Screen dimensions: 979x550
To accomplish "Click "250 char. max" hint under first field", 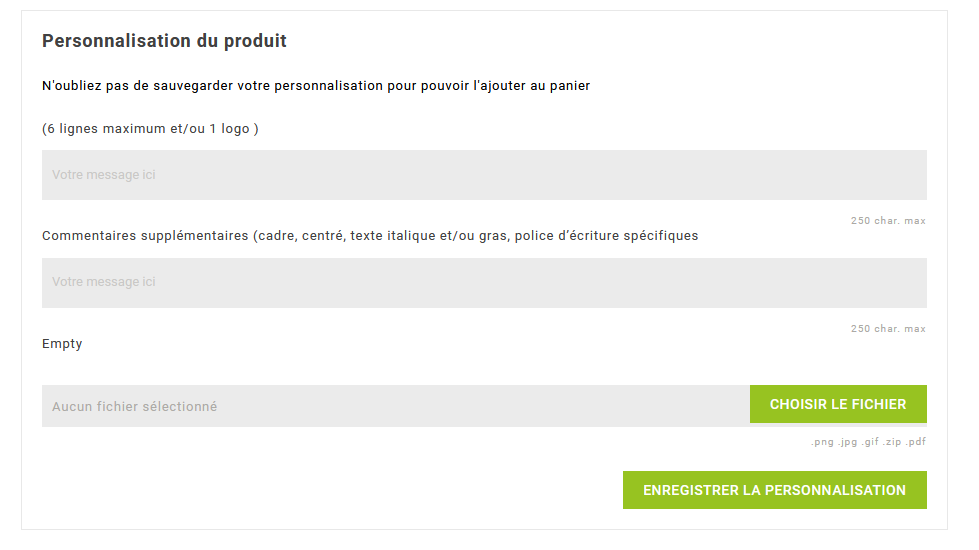I will click(888, 221).
